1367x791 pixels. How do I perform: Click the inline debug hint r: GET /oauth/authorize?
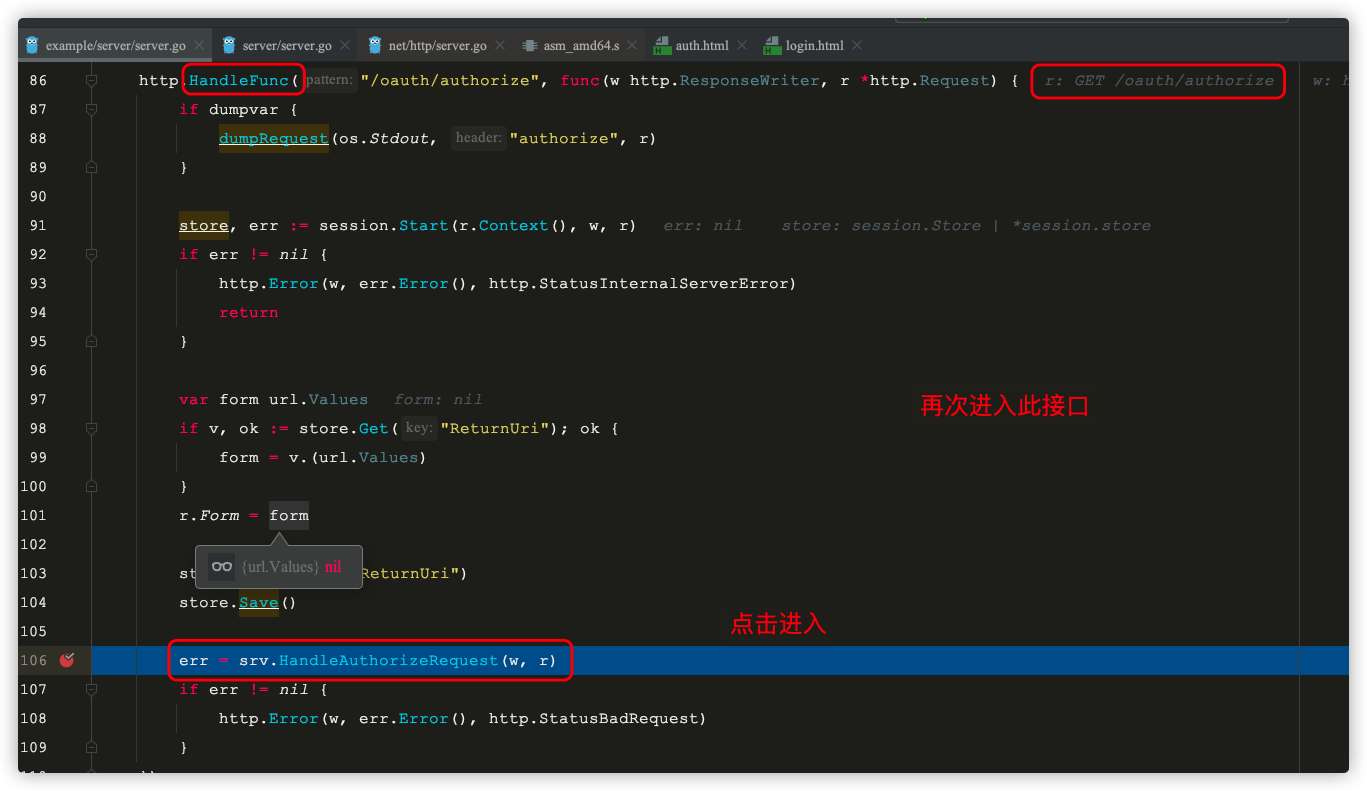coord(1159,80)
